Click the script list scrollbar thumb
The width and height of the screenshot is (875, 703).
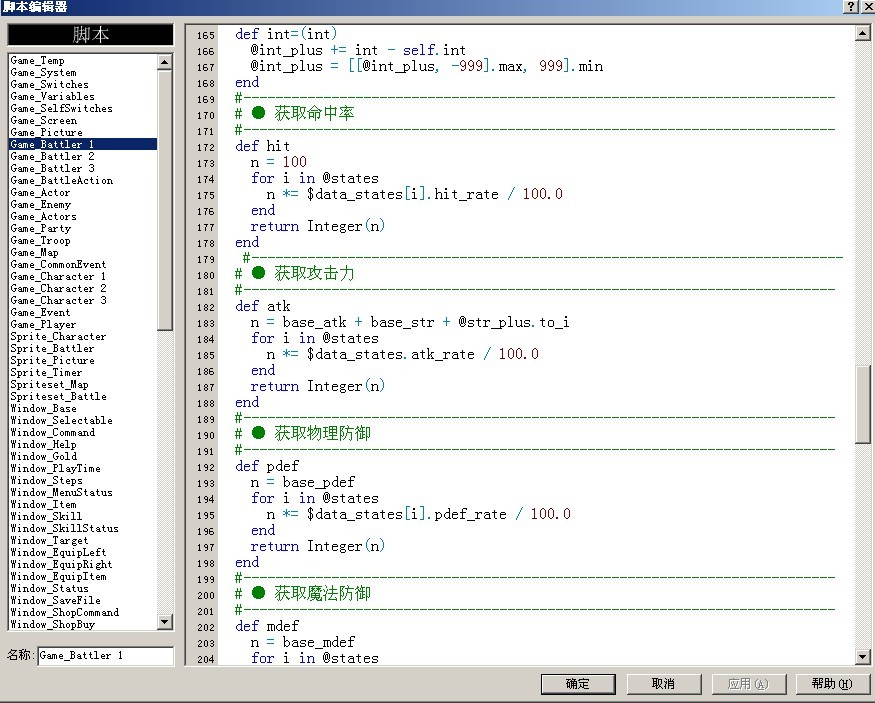point(165,200)
